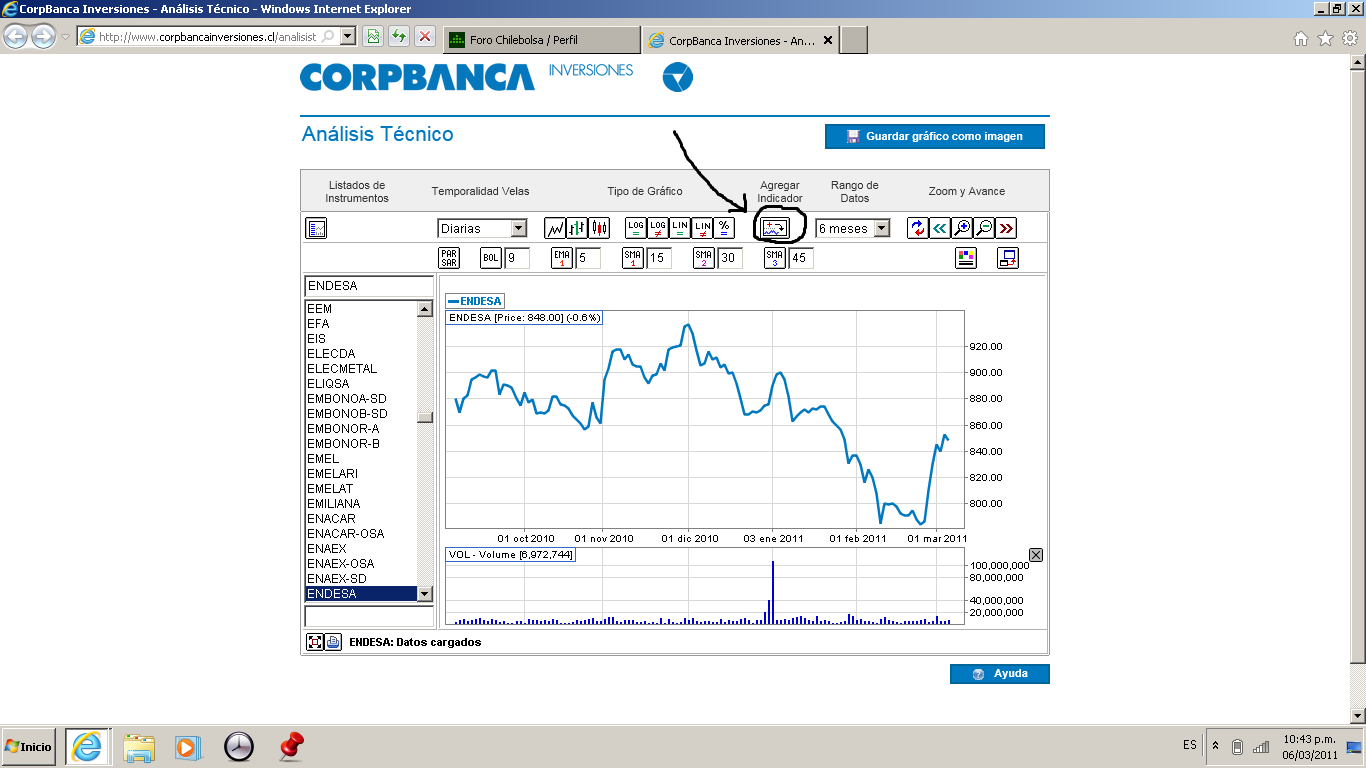
Task: Click the first LOG scale icon
Action: (636, 228)
